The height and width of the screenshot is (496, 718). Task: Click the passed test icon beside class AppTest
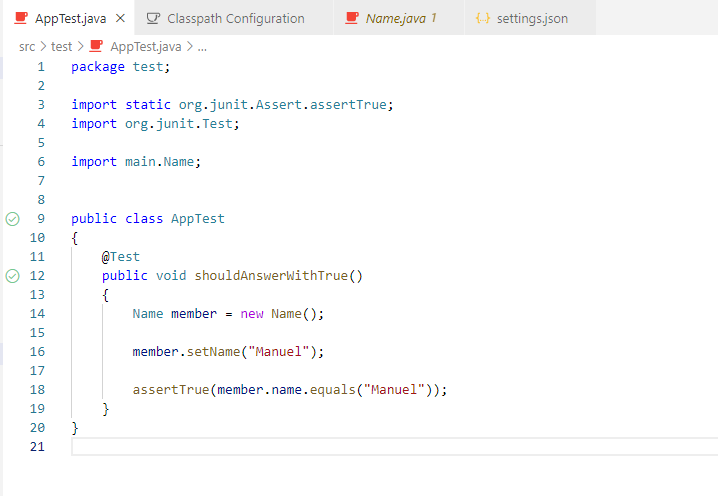click(13, 219)
